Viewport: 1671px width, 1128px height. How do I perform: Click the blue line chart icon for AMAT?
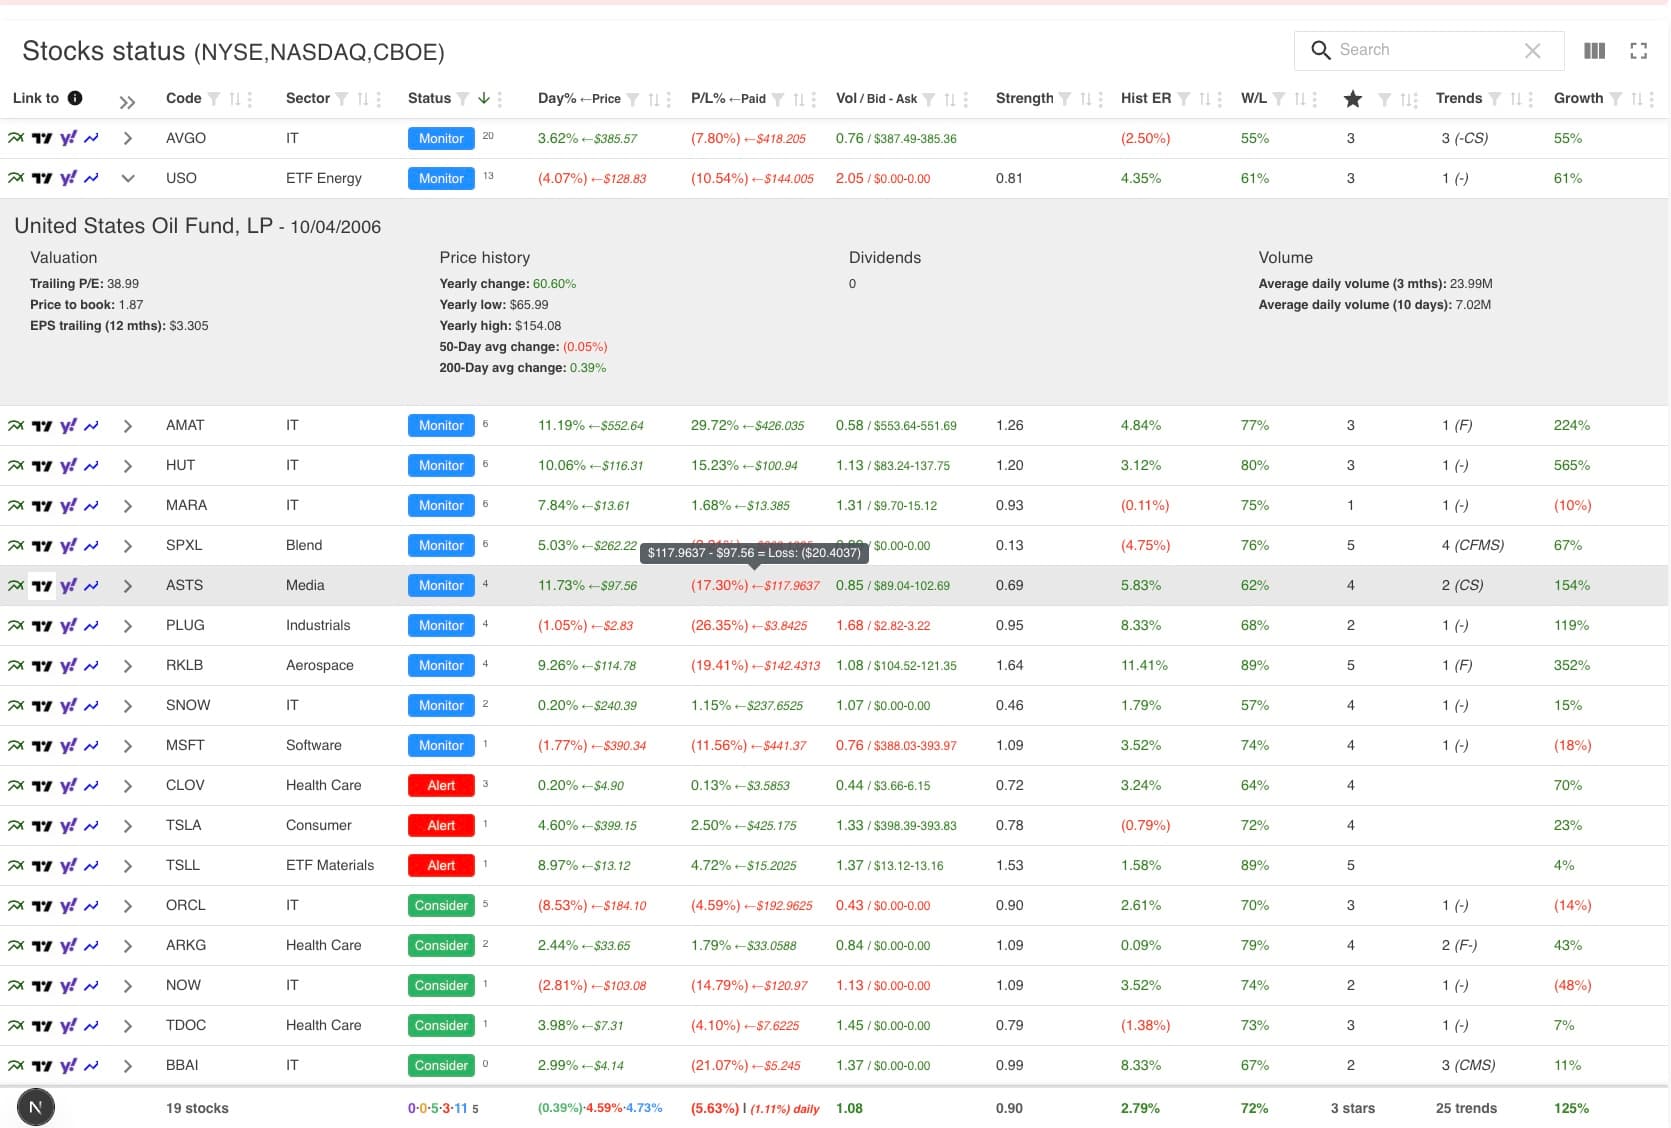(91, 426)
